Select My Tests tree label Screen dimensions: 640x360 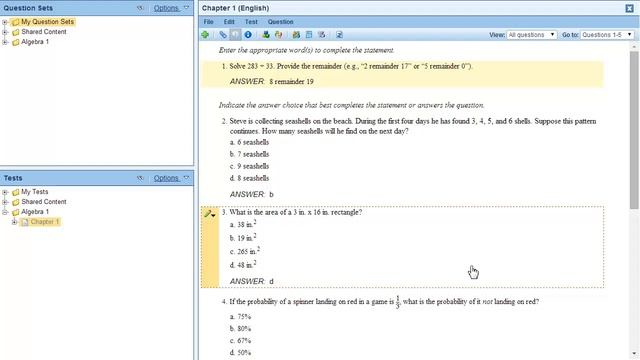[x=34, y=192]
